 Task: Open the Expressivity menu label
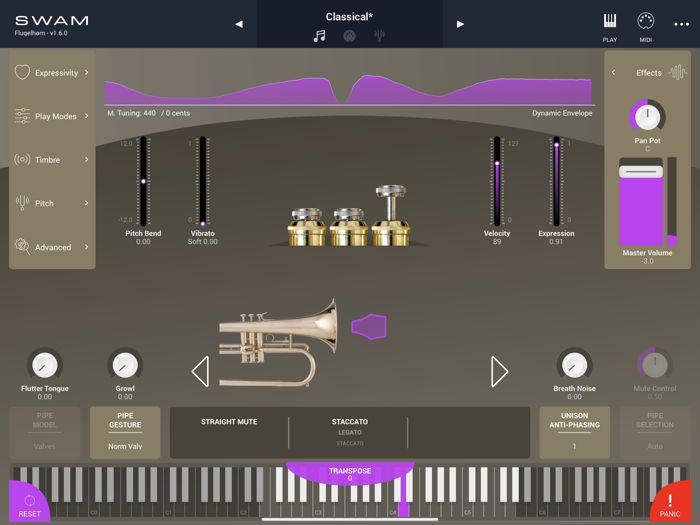point(56,73)
